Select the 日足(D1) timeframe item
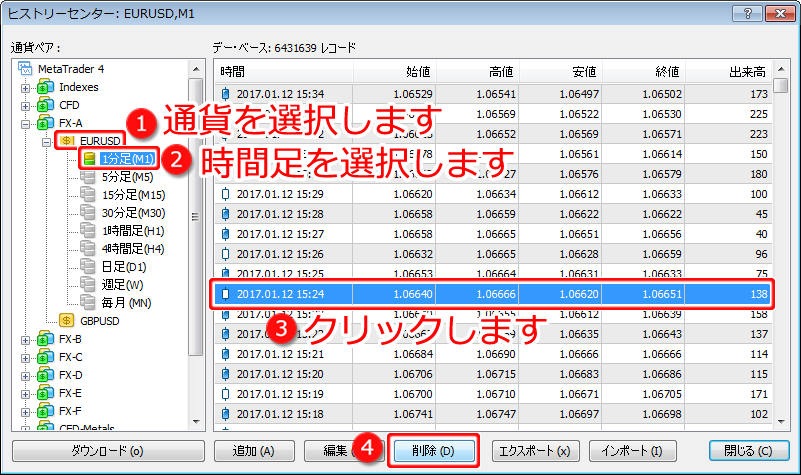The width and height of the screenshot is (801, 475). 124,267
